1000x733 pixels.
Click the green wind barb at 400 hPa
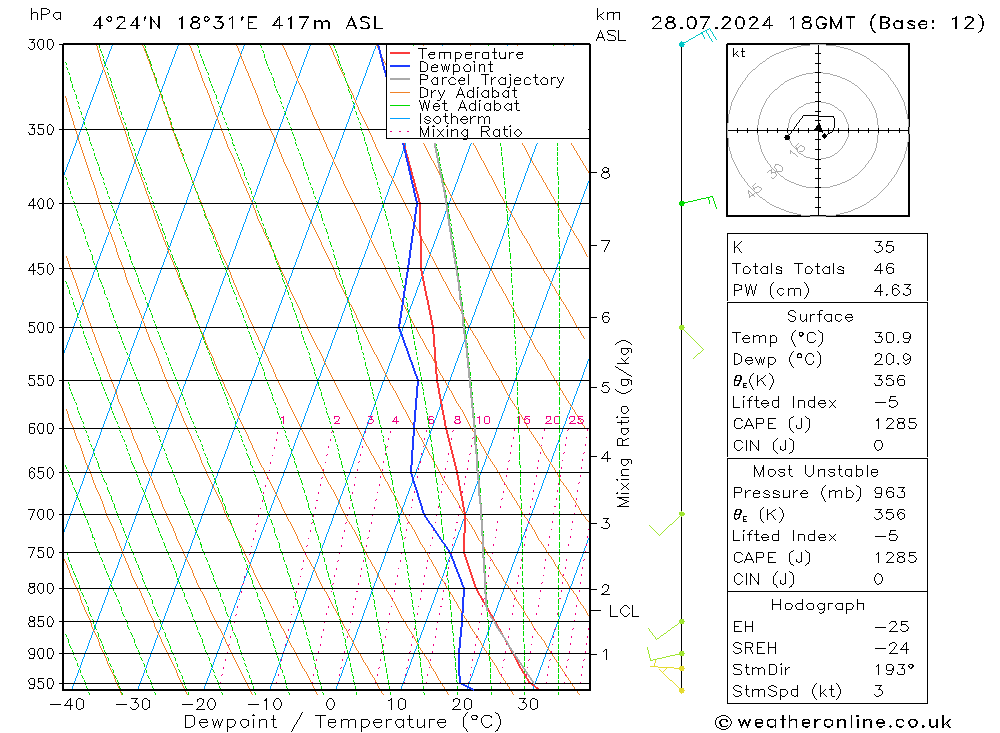click(x=699, y=202)
